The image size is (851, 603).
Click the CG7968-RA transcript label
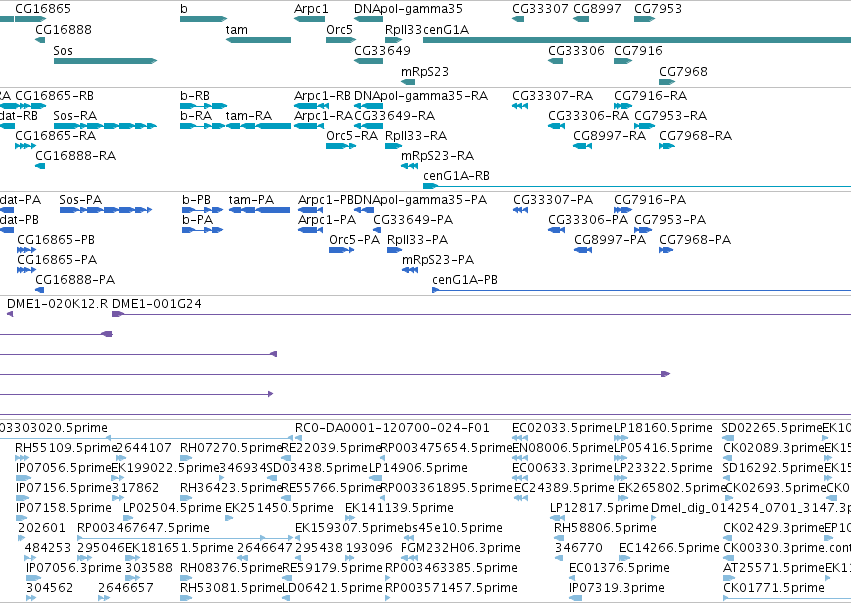695,136
